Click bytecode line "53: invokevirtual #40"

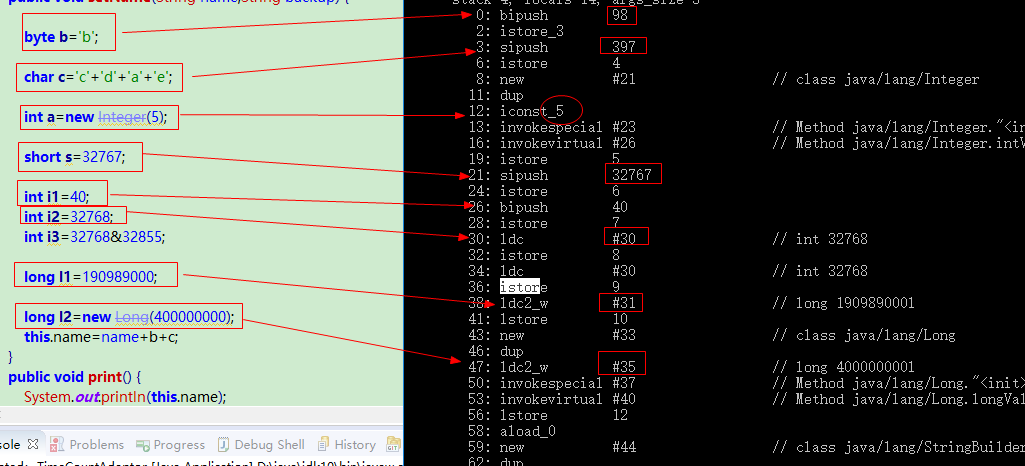(x=552, y=399)
